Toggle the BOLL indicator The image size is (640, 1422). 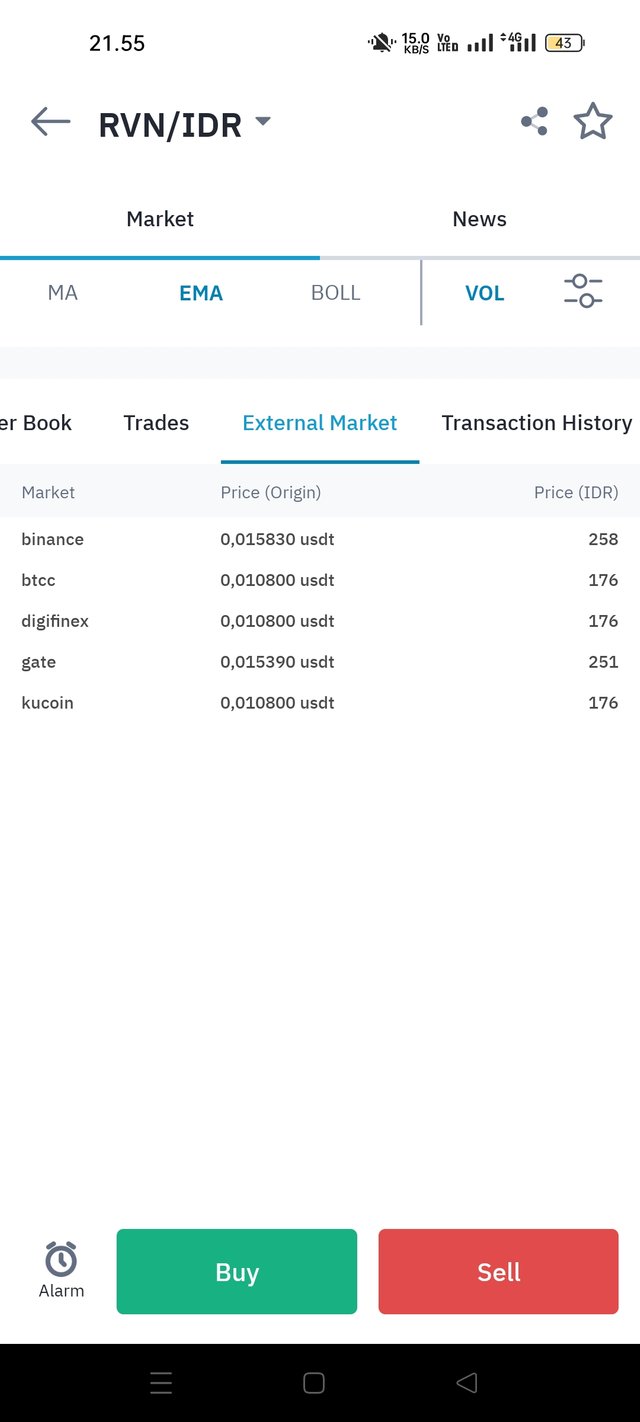pos(336,293)
